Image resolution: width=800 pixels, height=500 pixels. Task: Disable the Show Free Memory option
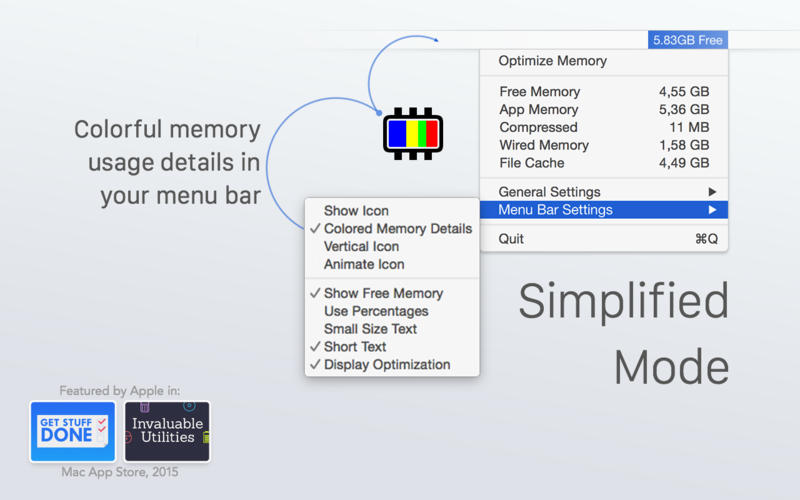[x=383, y=293]
